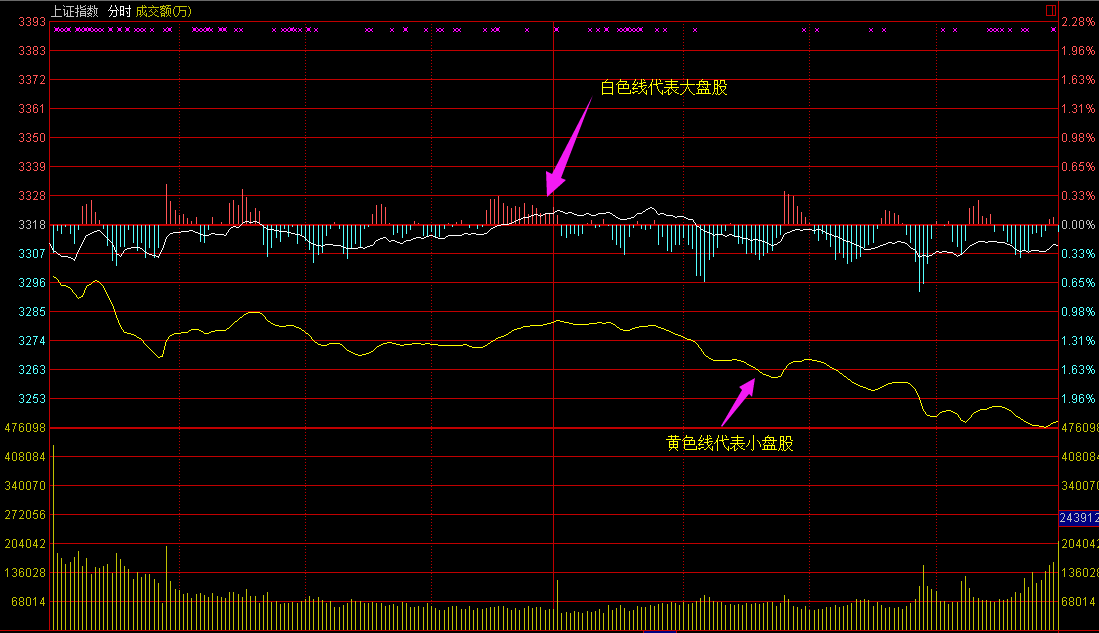Viewport: 1099px width, 633px height.
Task: Click the red square icon at top-right corner
Action: (x=1050, y=10)
